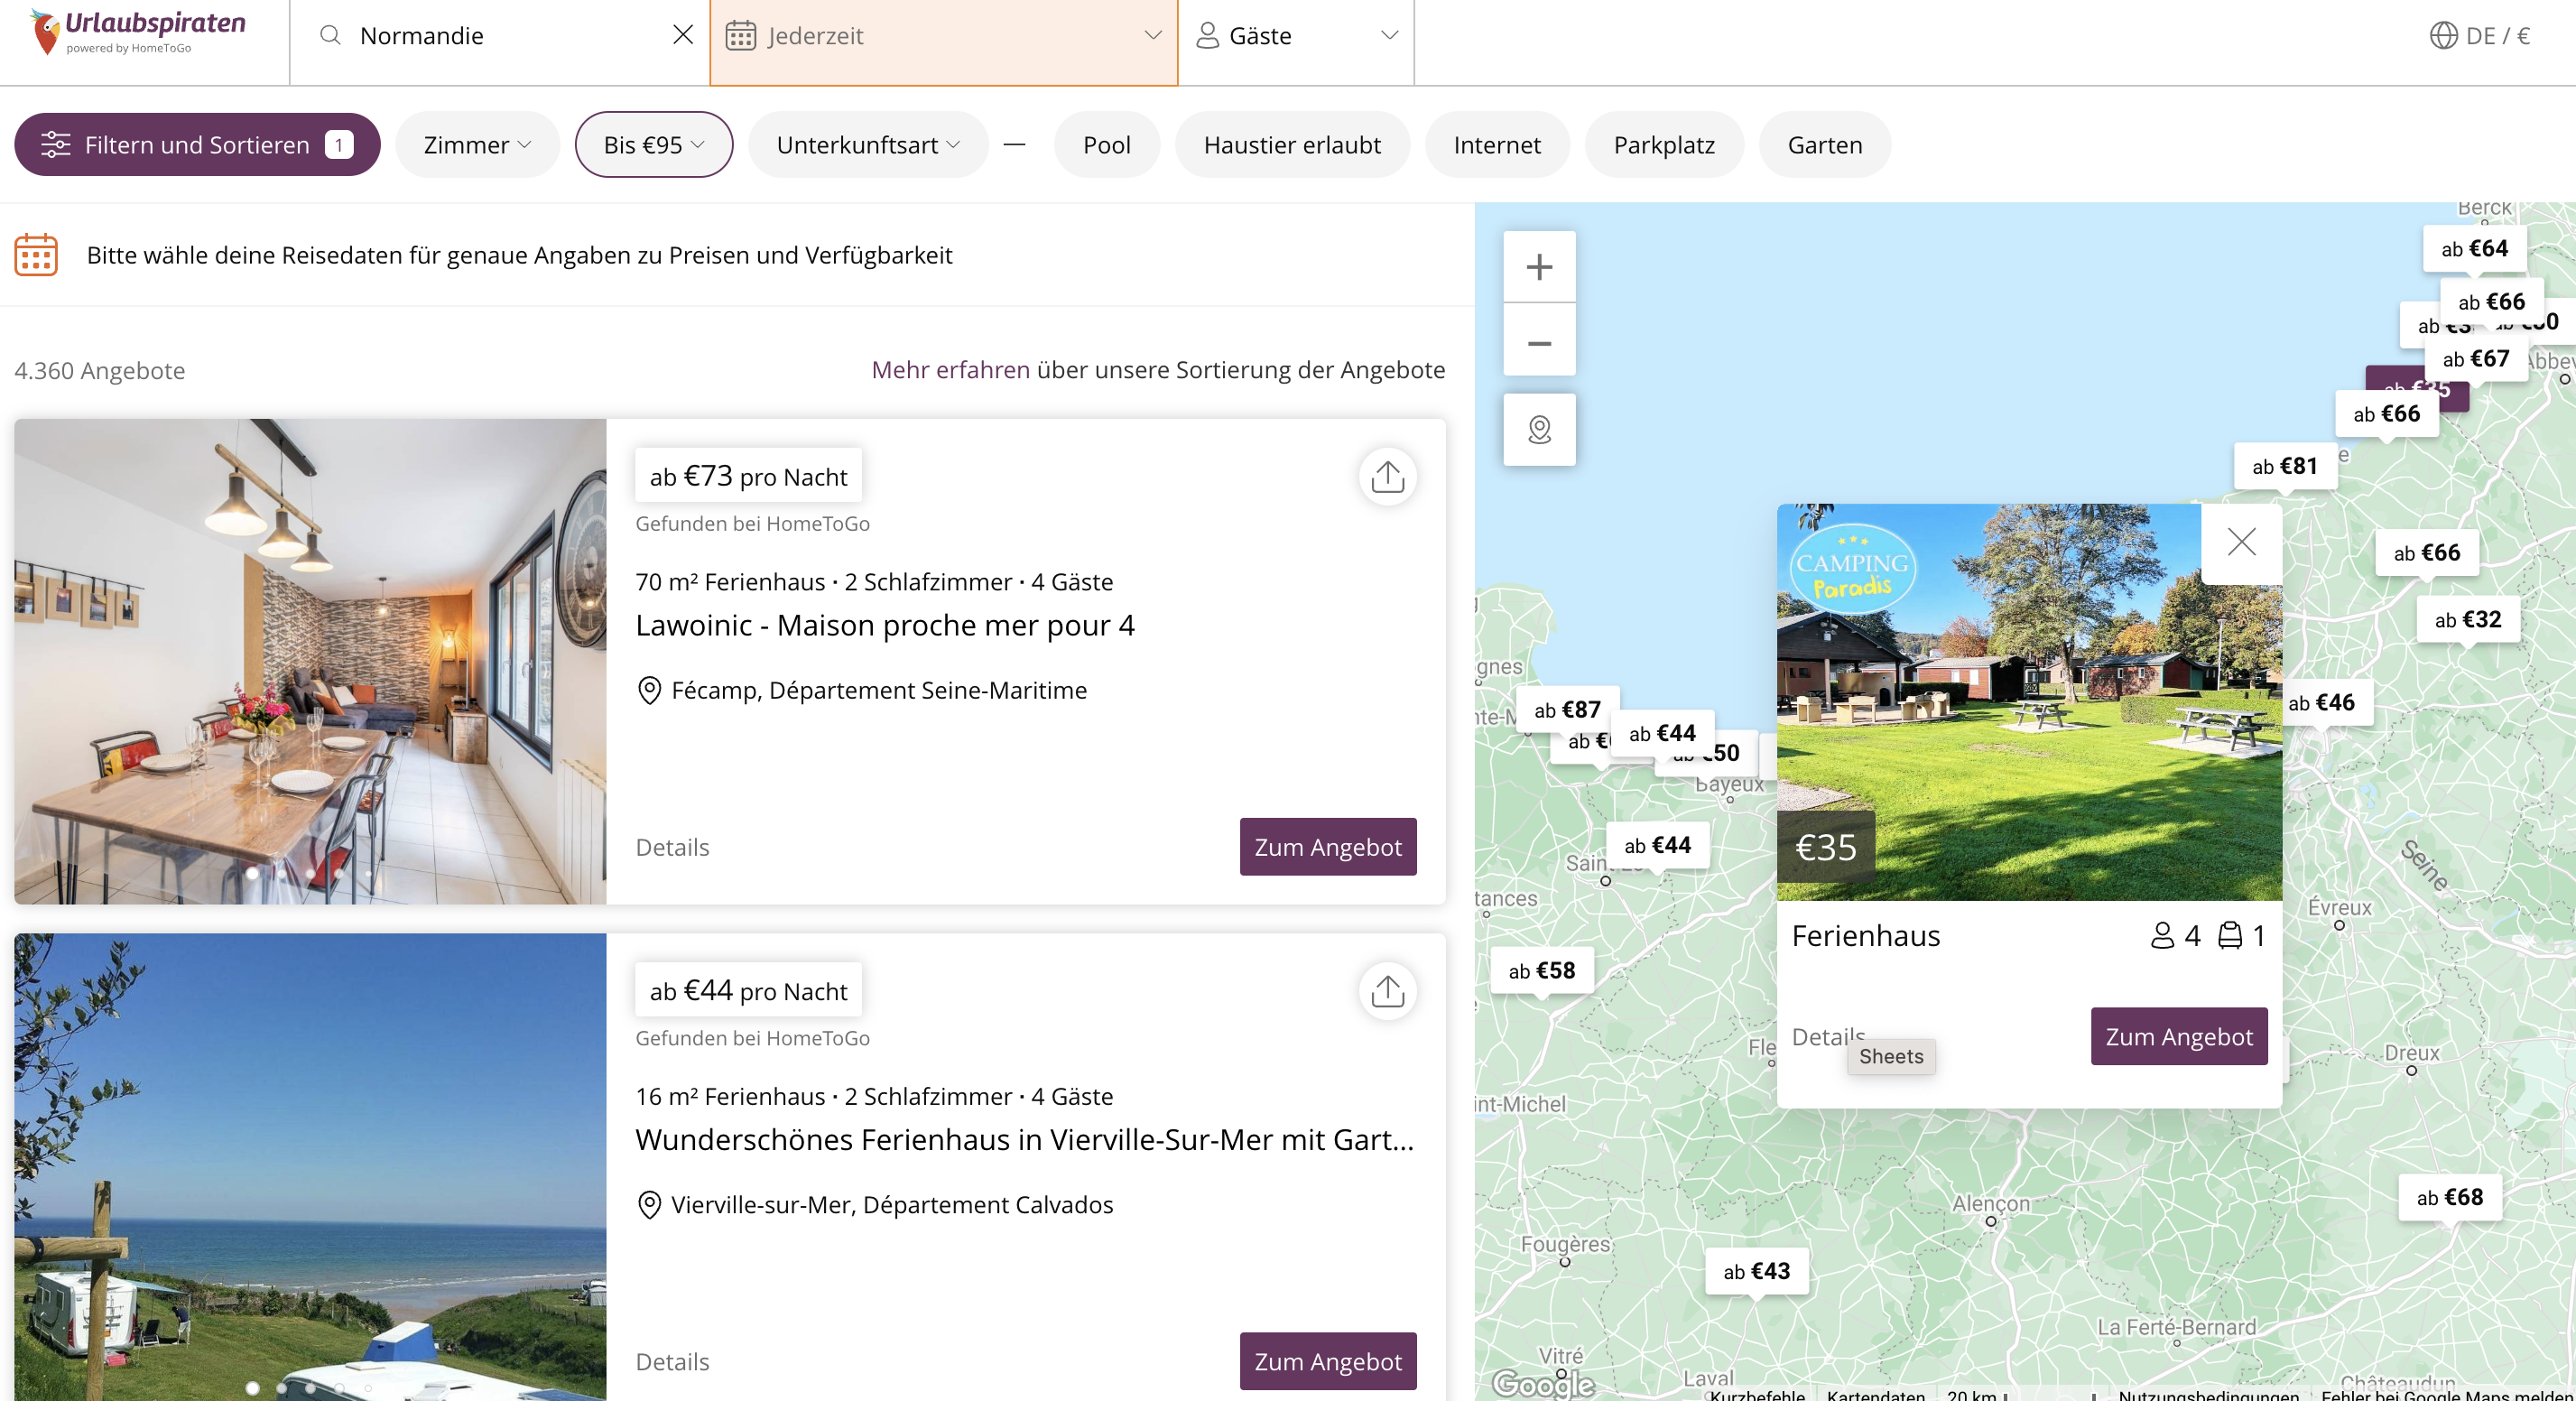Toggle the Pool filter chip
The height and width of the screenshot is (1401, 2576).
point(1106,145)
